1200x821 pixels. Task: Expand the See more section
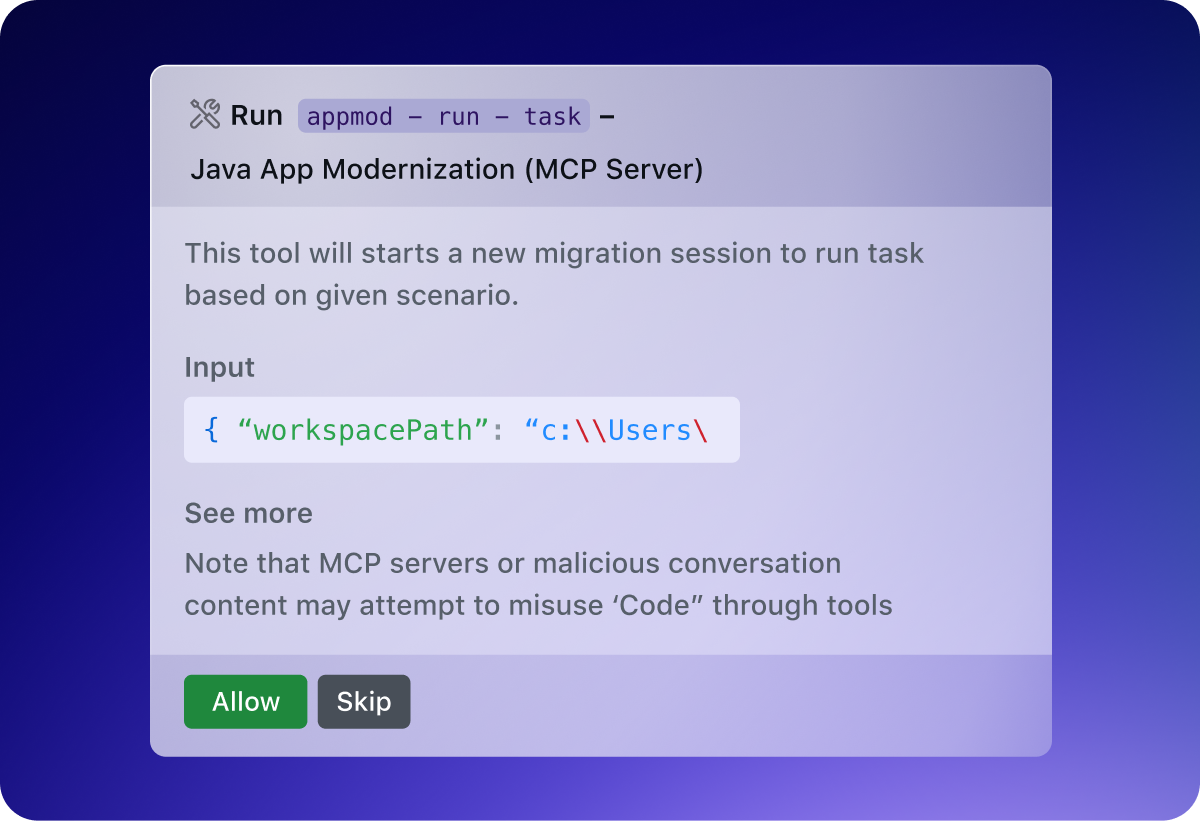[x=248, y=513]
